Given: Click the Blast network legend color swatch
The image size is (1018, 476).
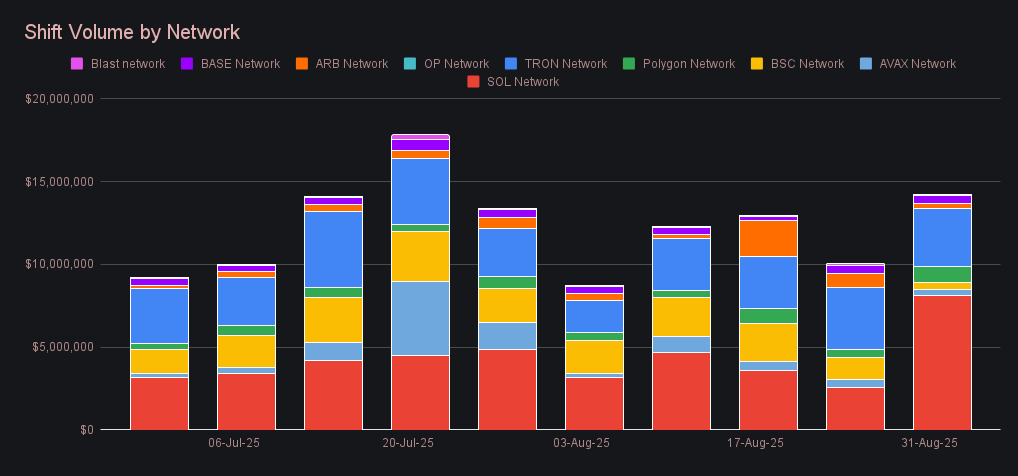Looking at the screenshot, I should (77, 64).
